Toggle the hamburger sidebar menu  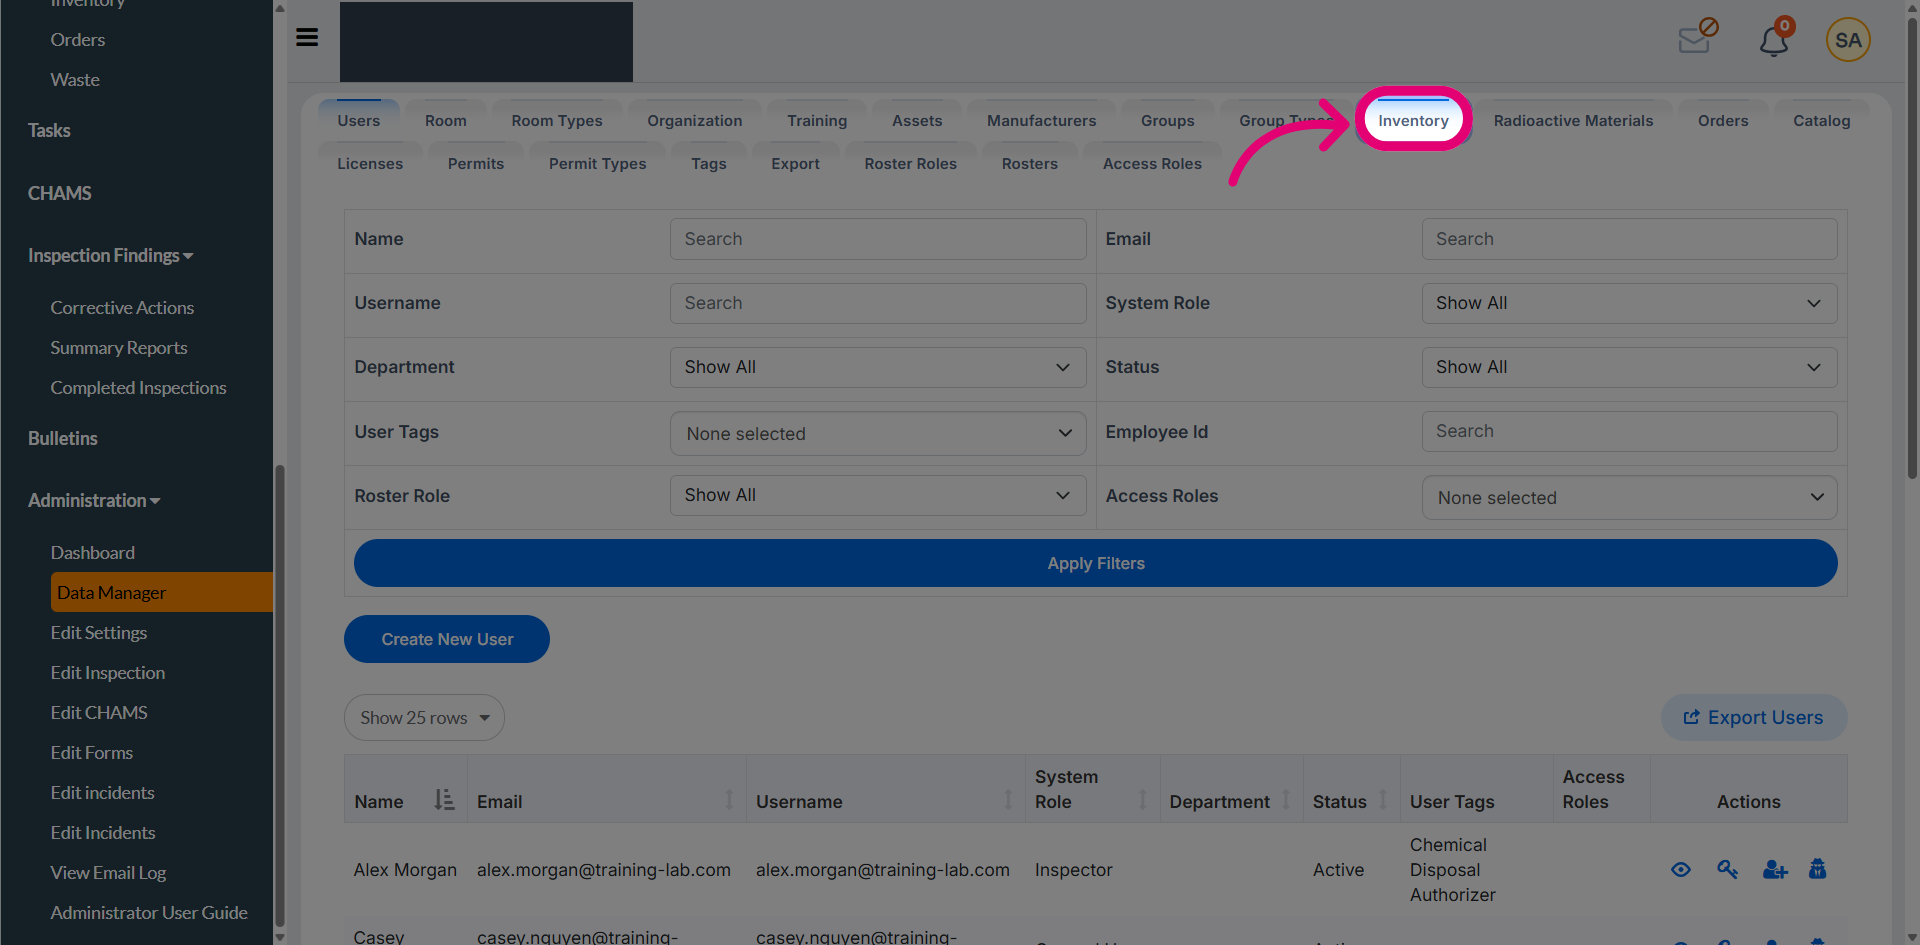tap(307, 37)
